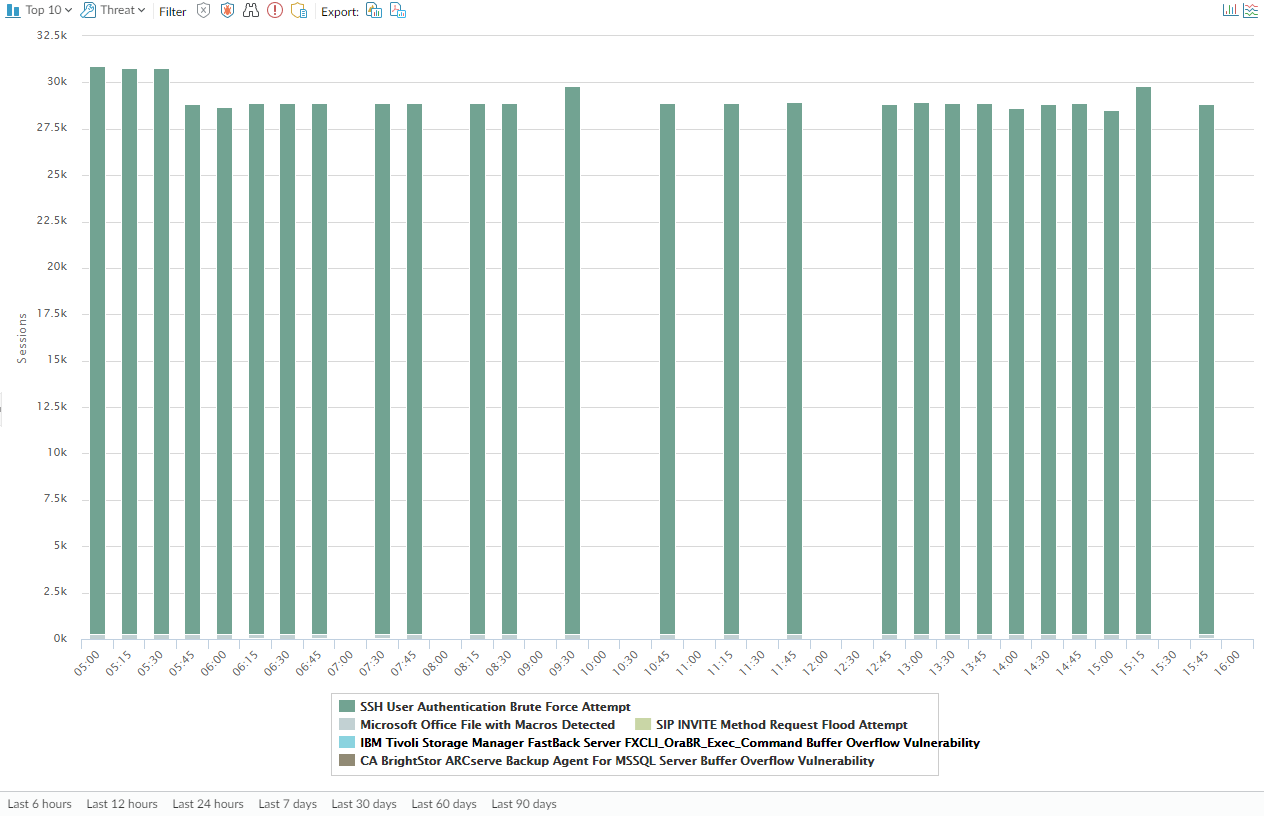The image size is (1264, 816).
Task: Select the spyware binoculars filter icon
Action: 251,11
